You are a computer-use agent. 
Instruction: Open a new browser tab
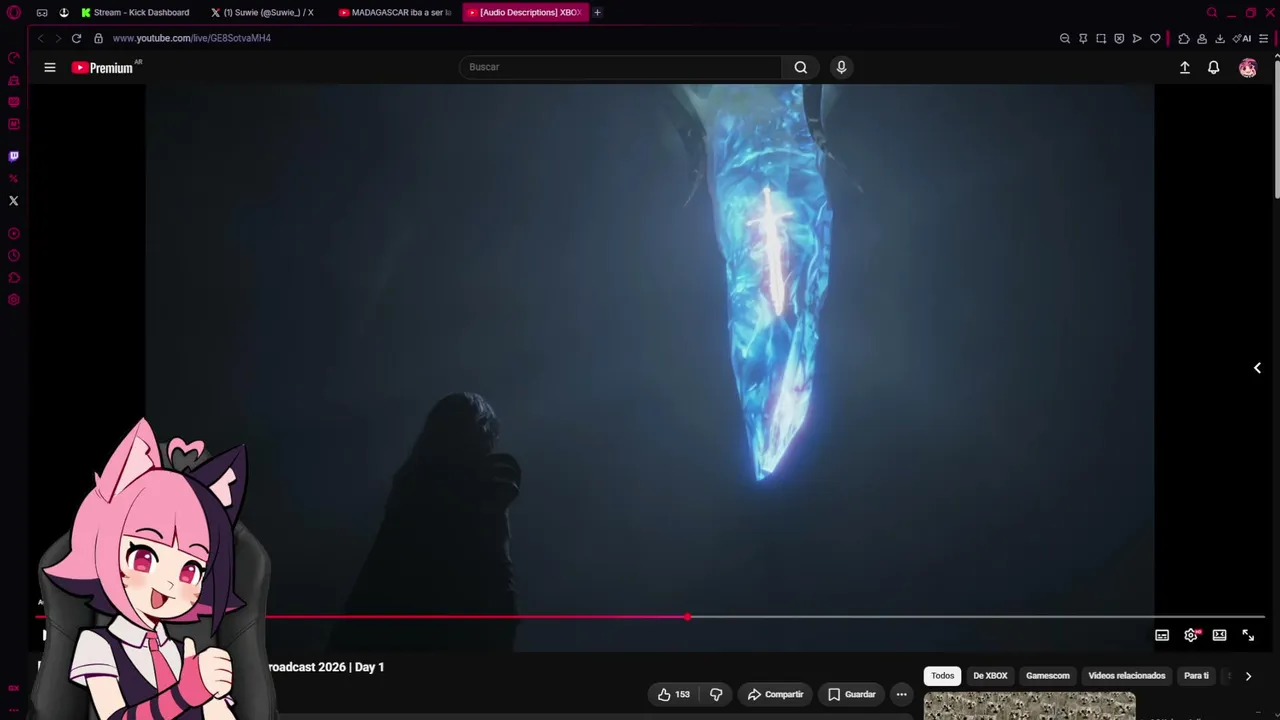(597, 13)
